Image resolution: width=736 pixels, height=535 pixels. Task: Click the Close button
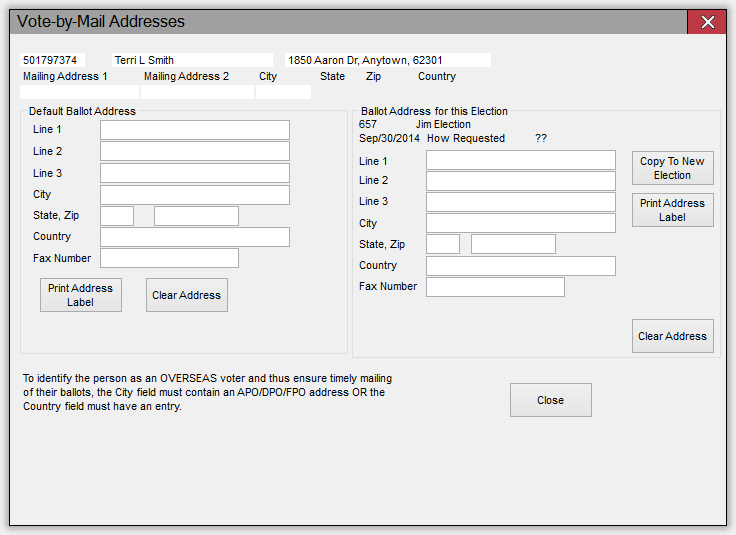tap(550, 400)
